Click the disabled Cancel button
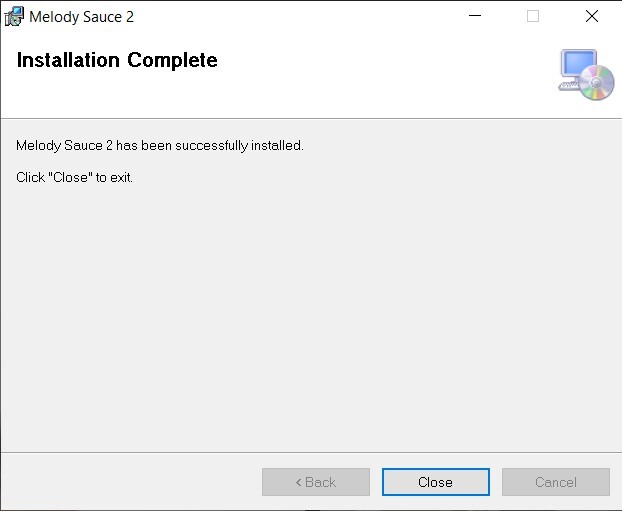Screen dimensions: 622x511 [556, 482]
